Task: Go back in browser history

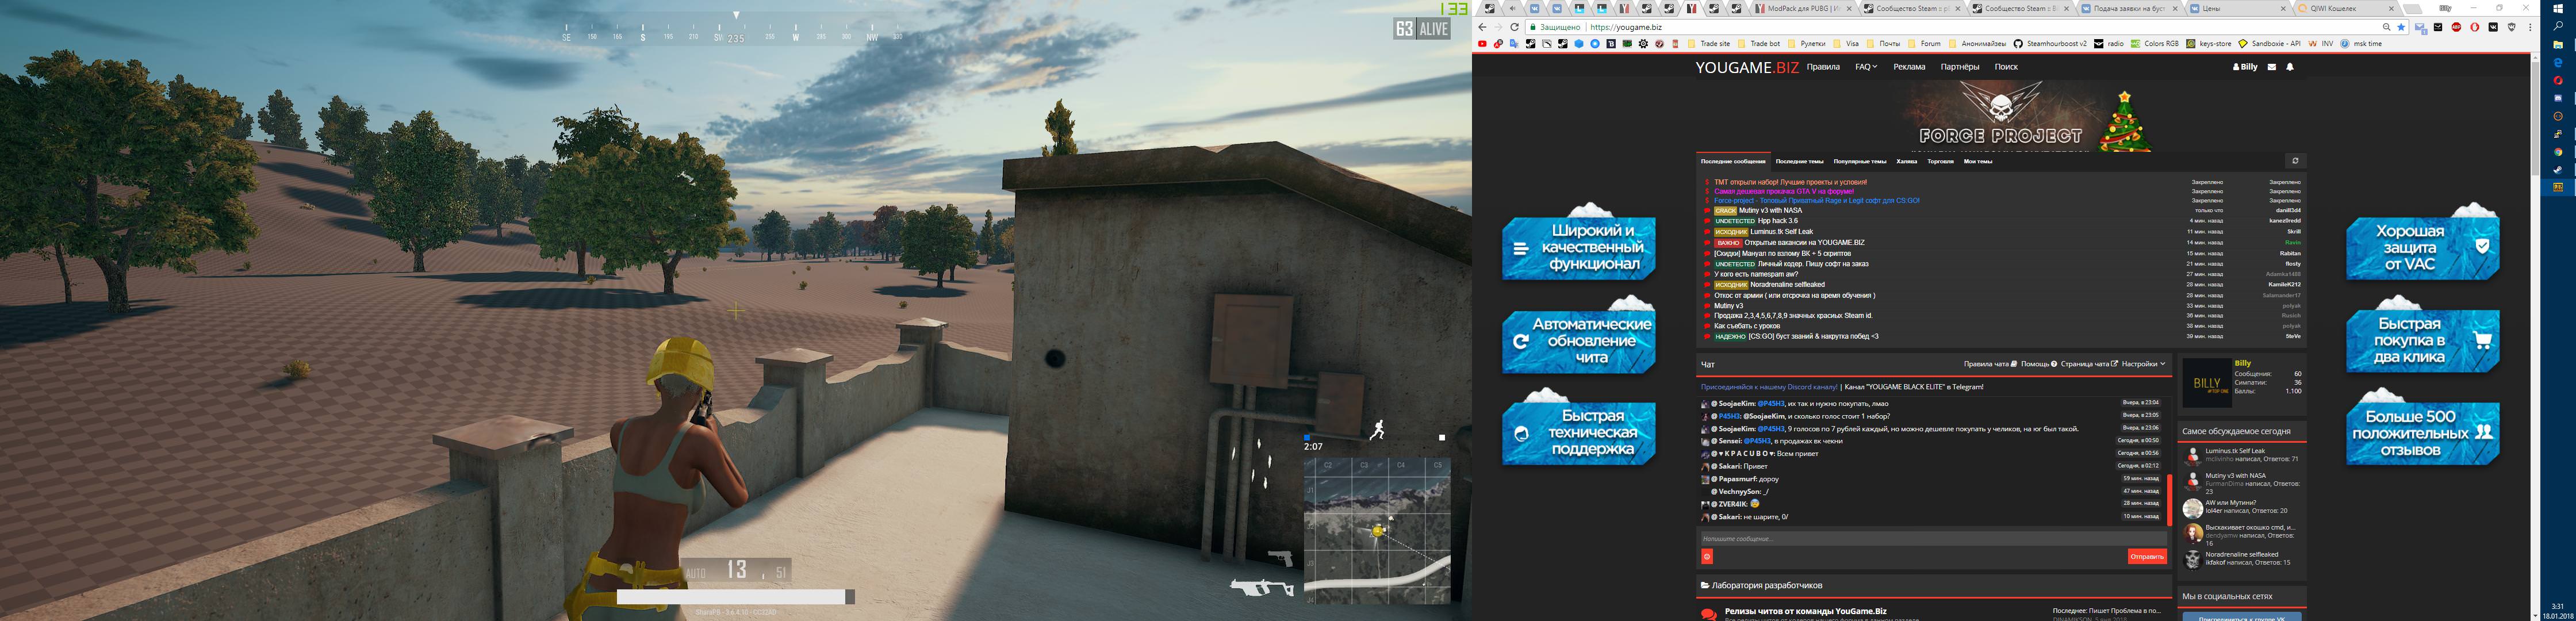Action: pos(1482,27)
